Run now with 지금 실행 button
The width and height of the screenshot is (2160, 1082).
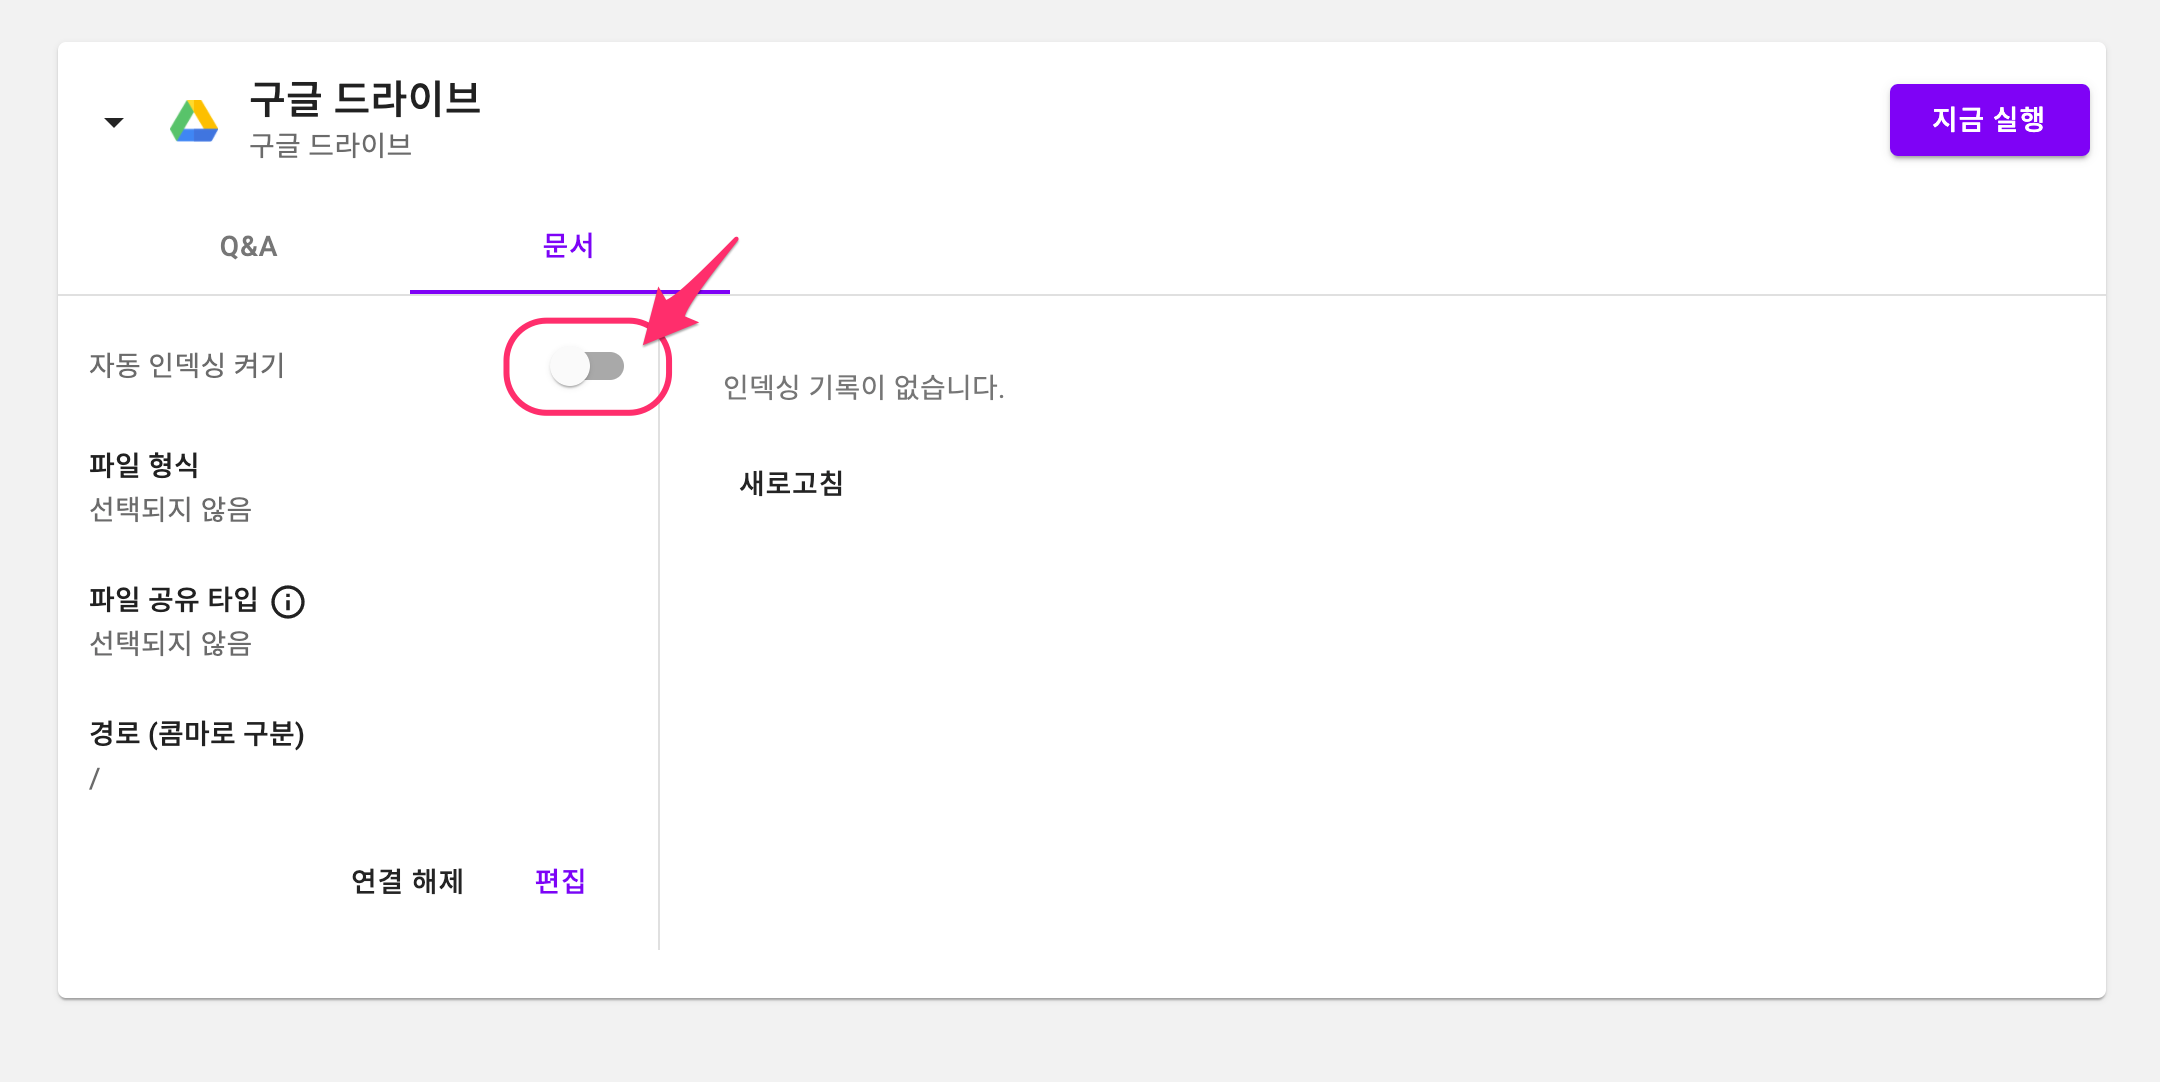[1989, 120]
